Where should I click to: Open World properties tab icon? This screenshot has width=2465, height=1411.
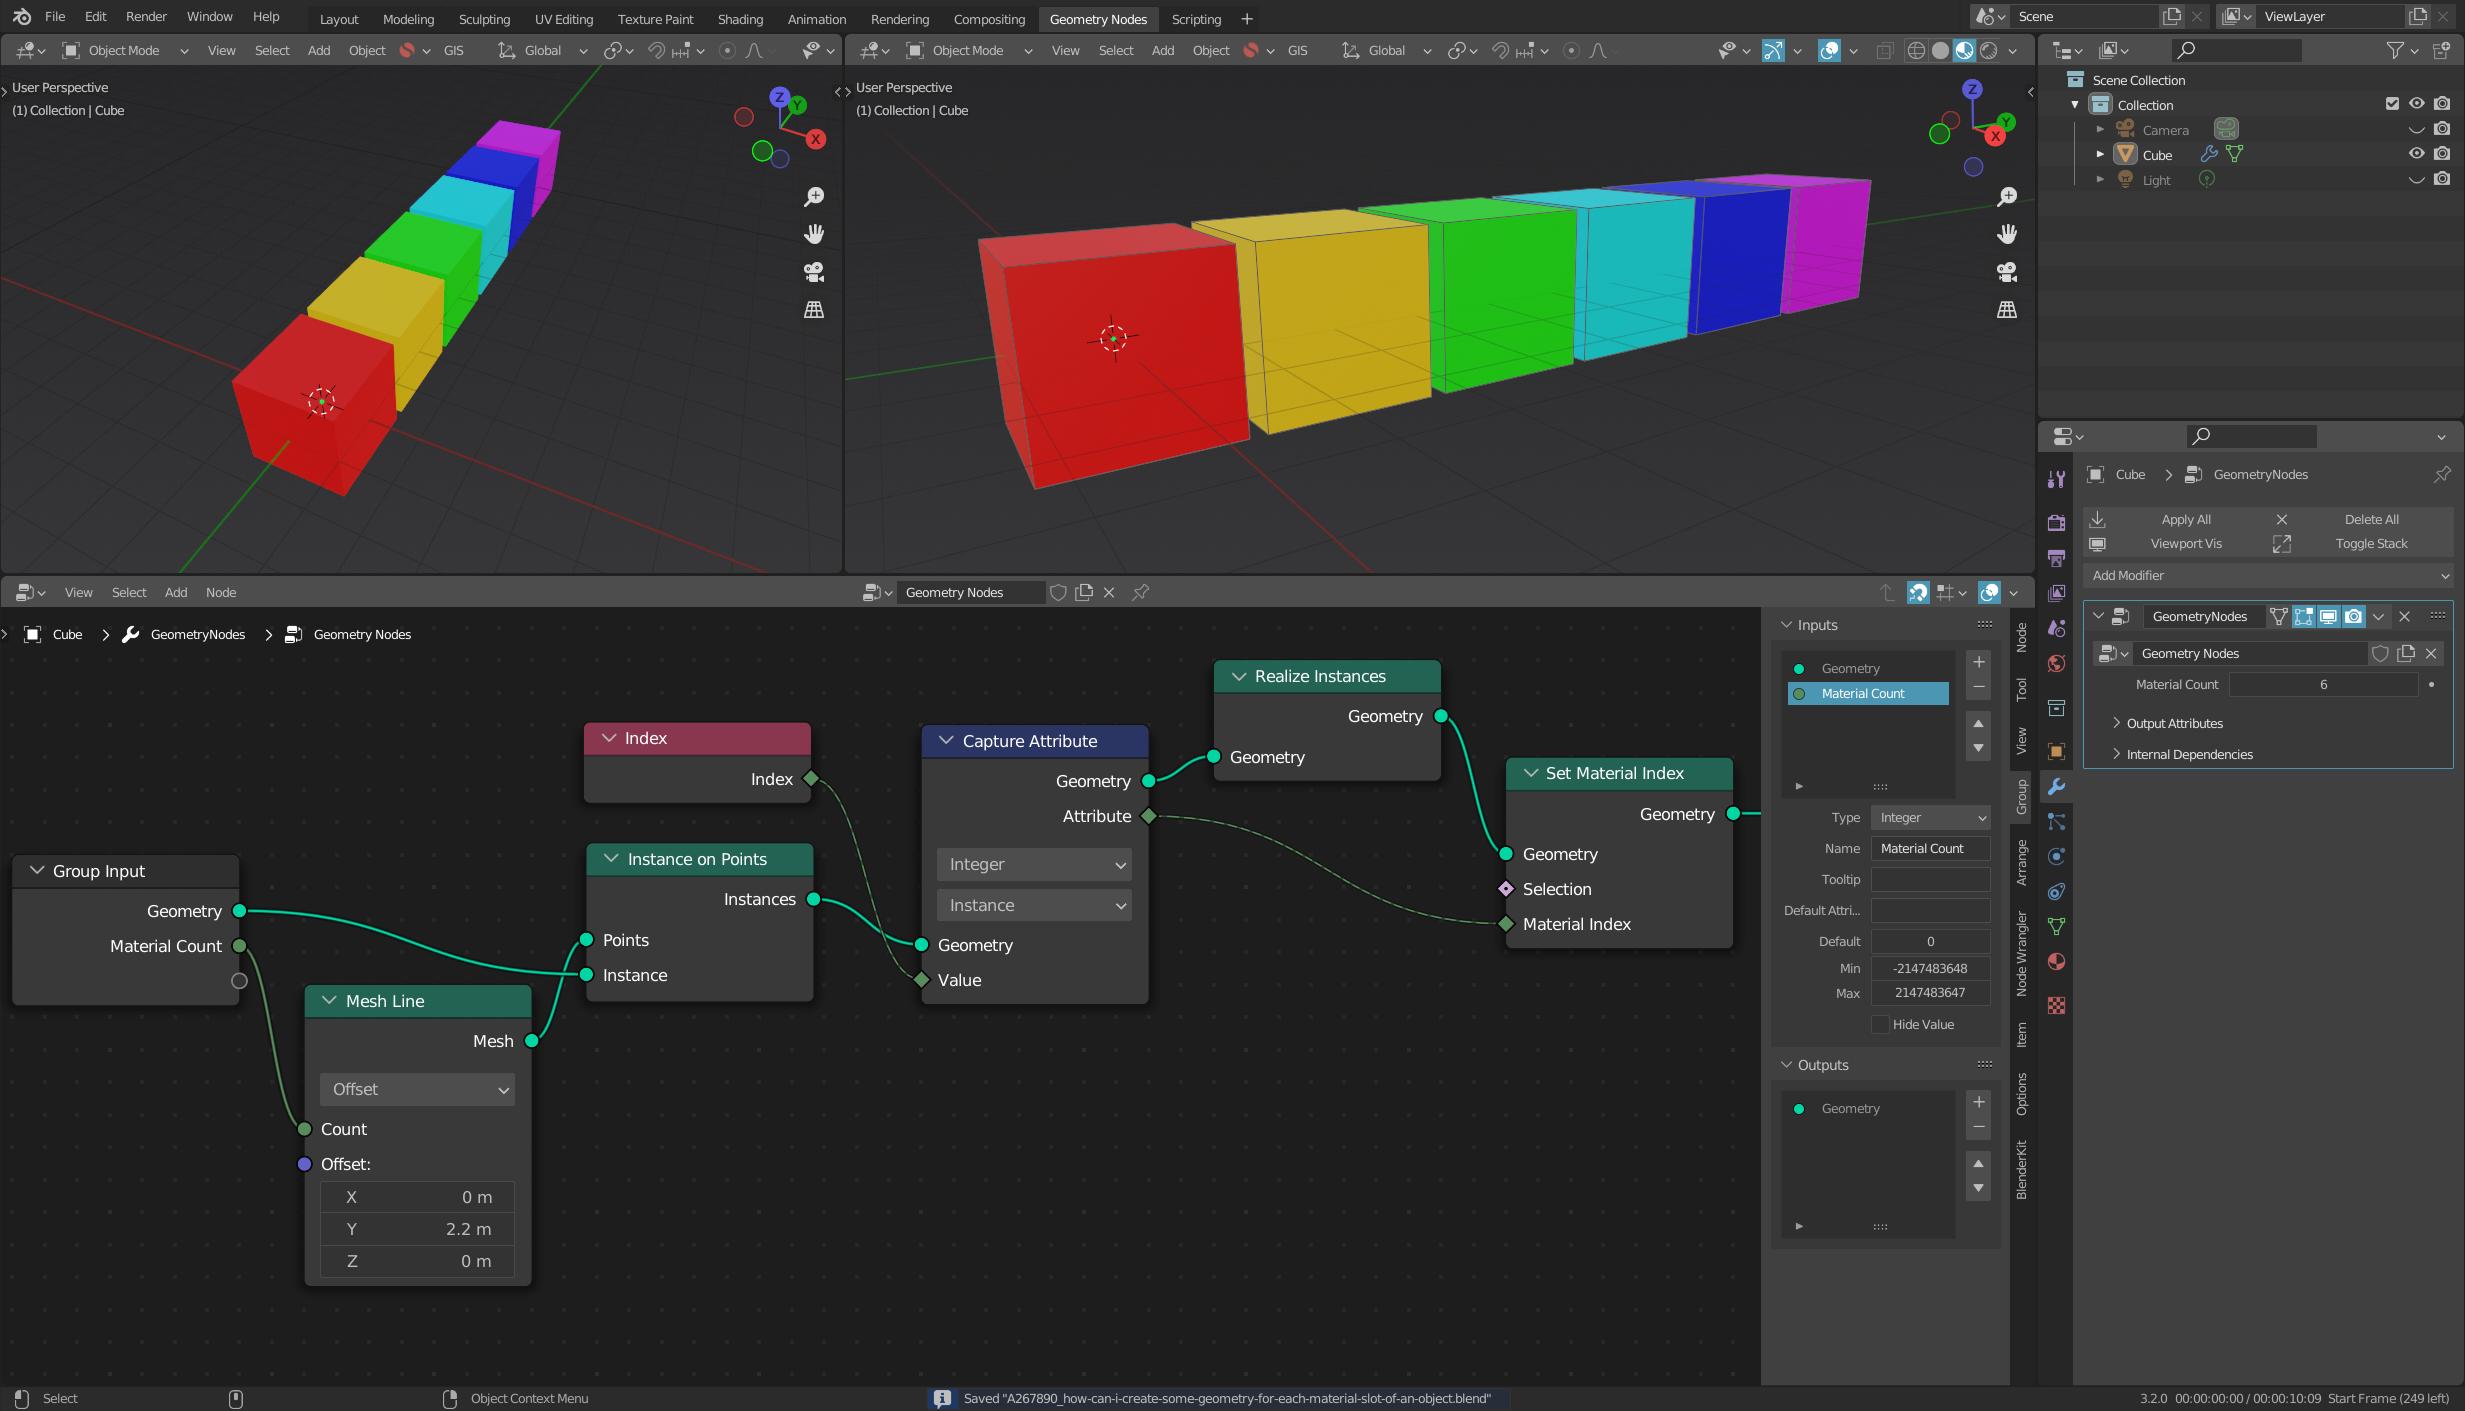click(2056, 664)
